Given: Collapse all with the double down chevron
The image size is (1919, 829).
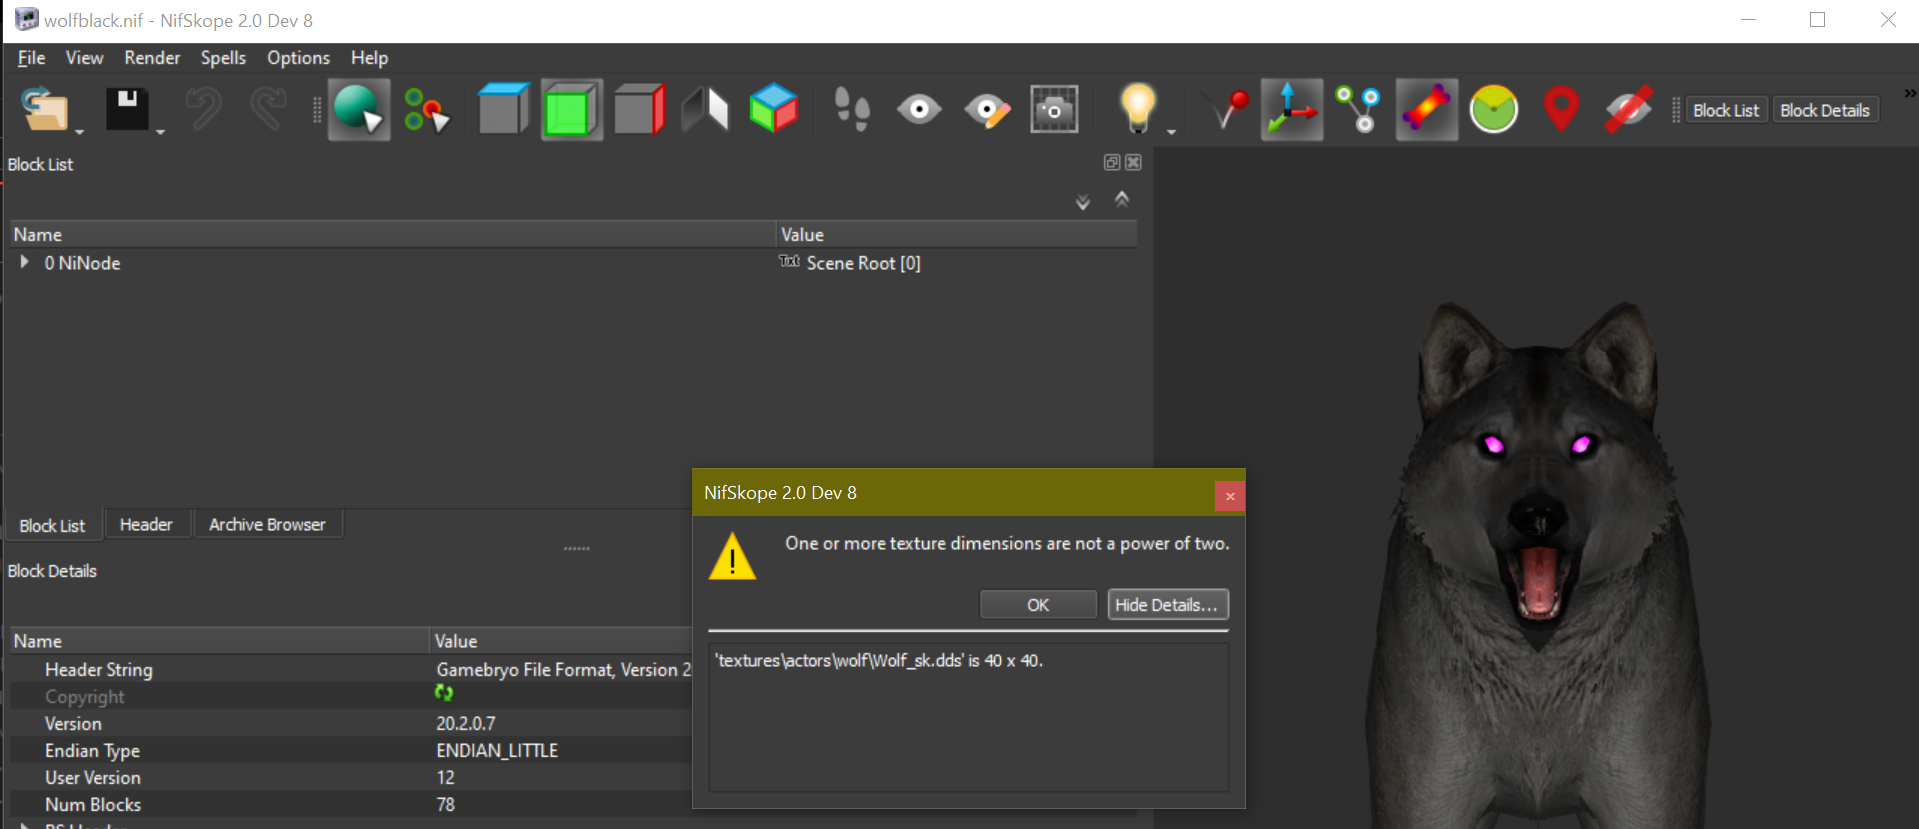Looking at the screenshot, I should pos(1083,202).
